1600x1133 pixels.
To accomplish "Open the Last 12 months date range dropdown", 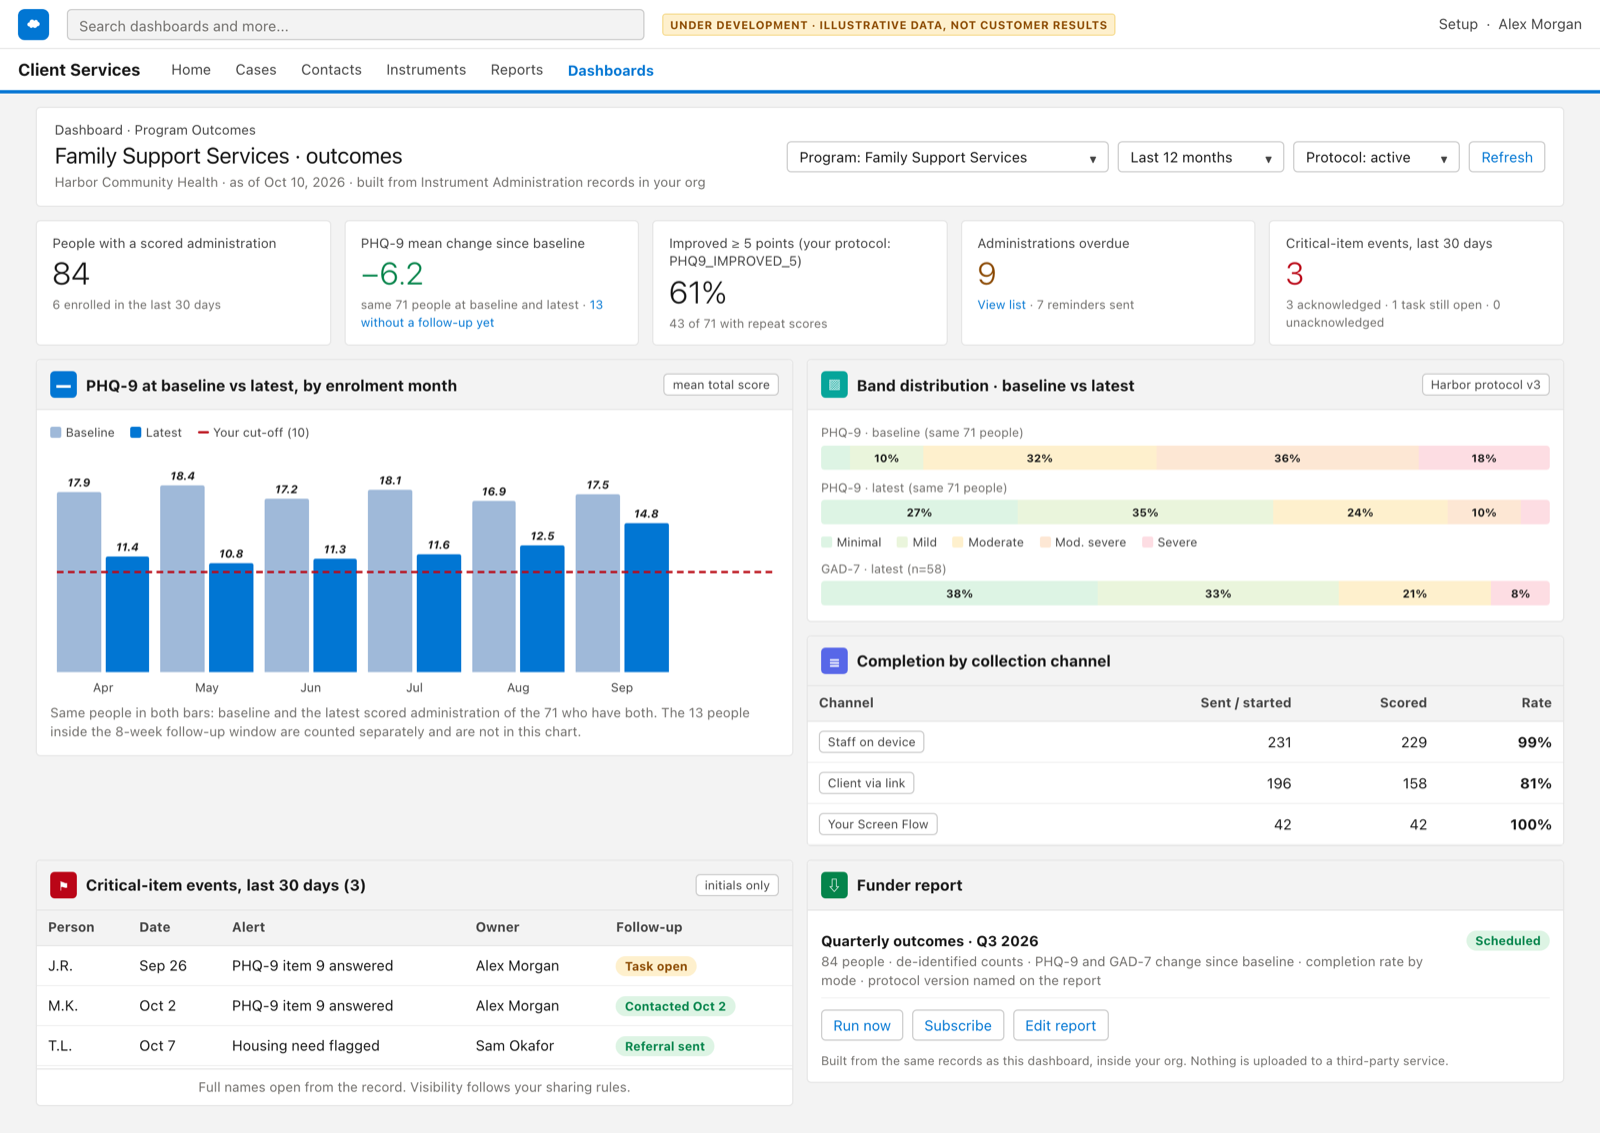I will pyautogui.click(x=1200, y=157).
